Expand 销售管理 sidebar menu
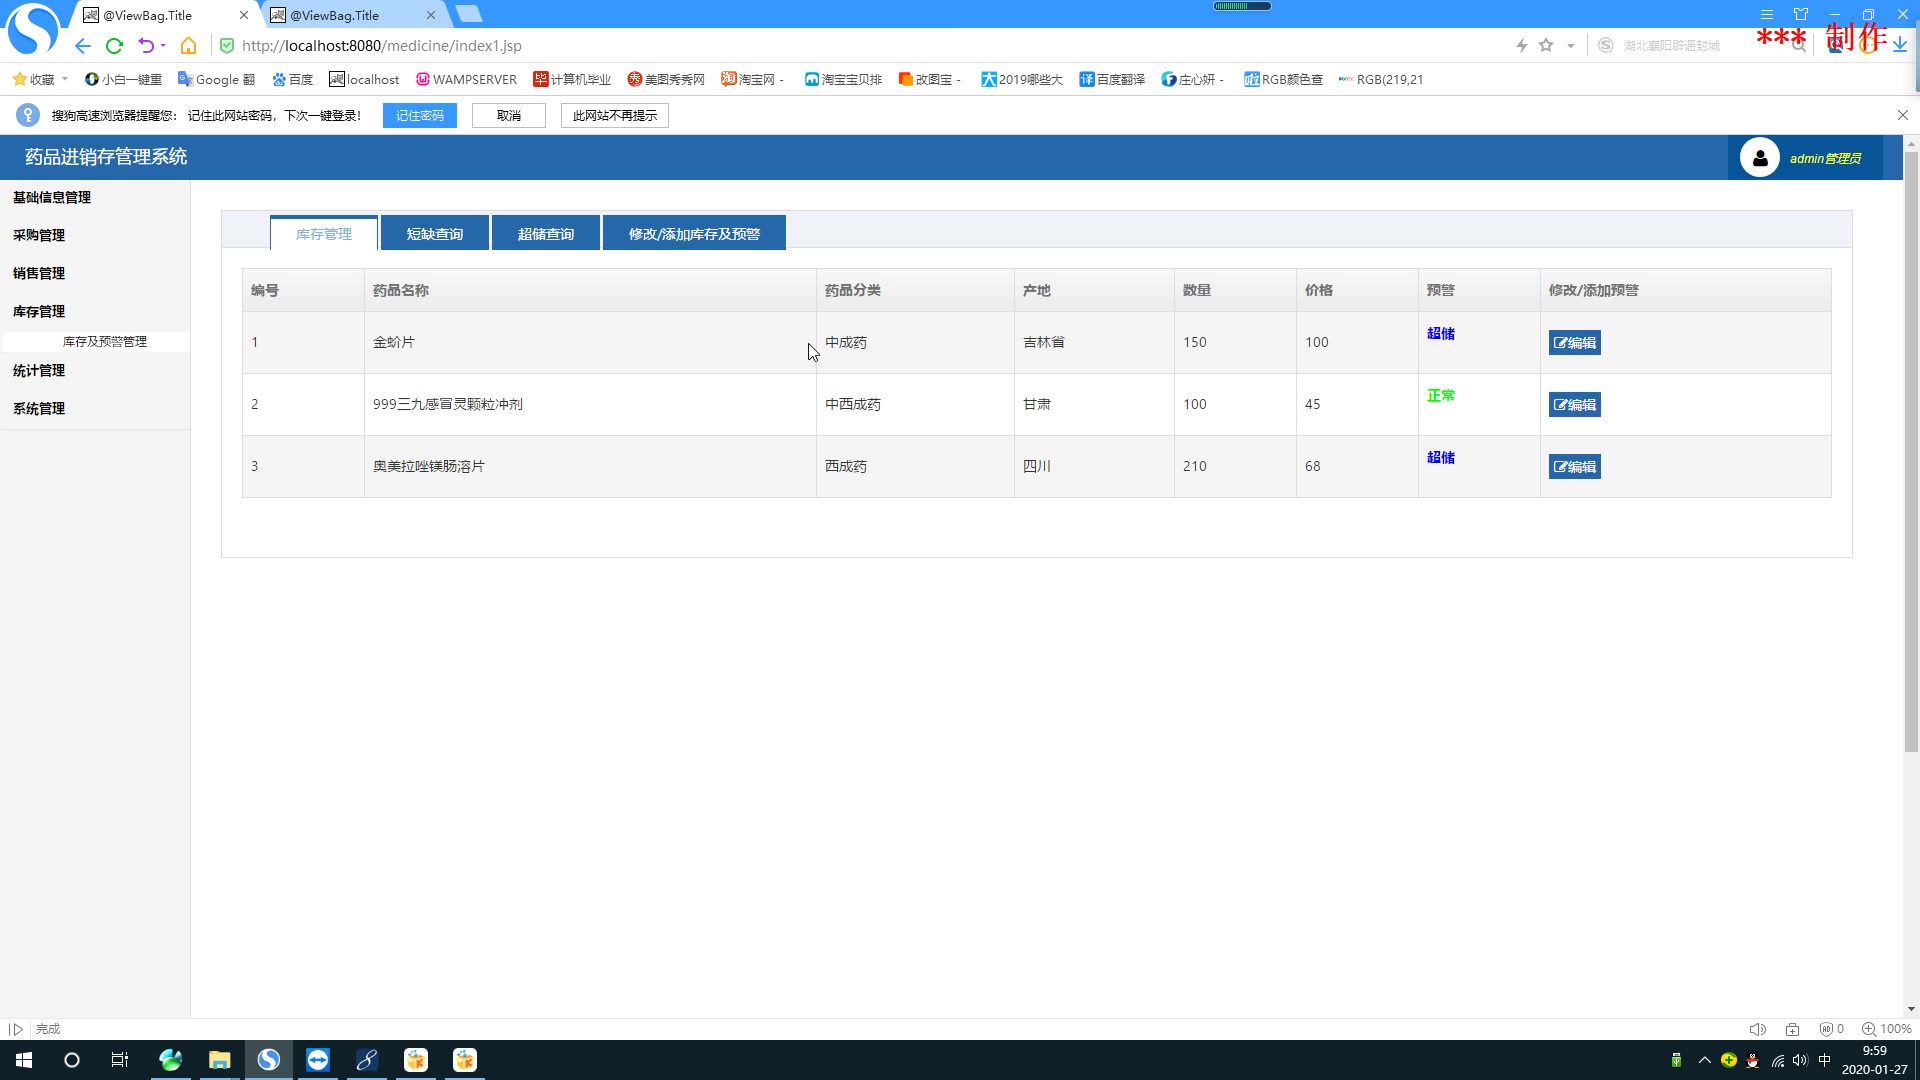 pos(39,273)
